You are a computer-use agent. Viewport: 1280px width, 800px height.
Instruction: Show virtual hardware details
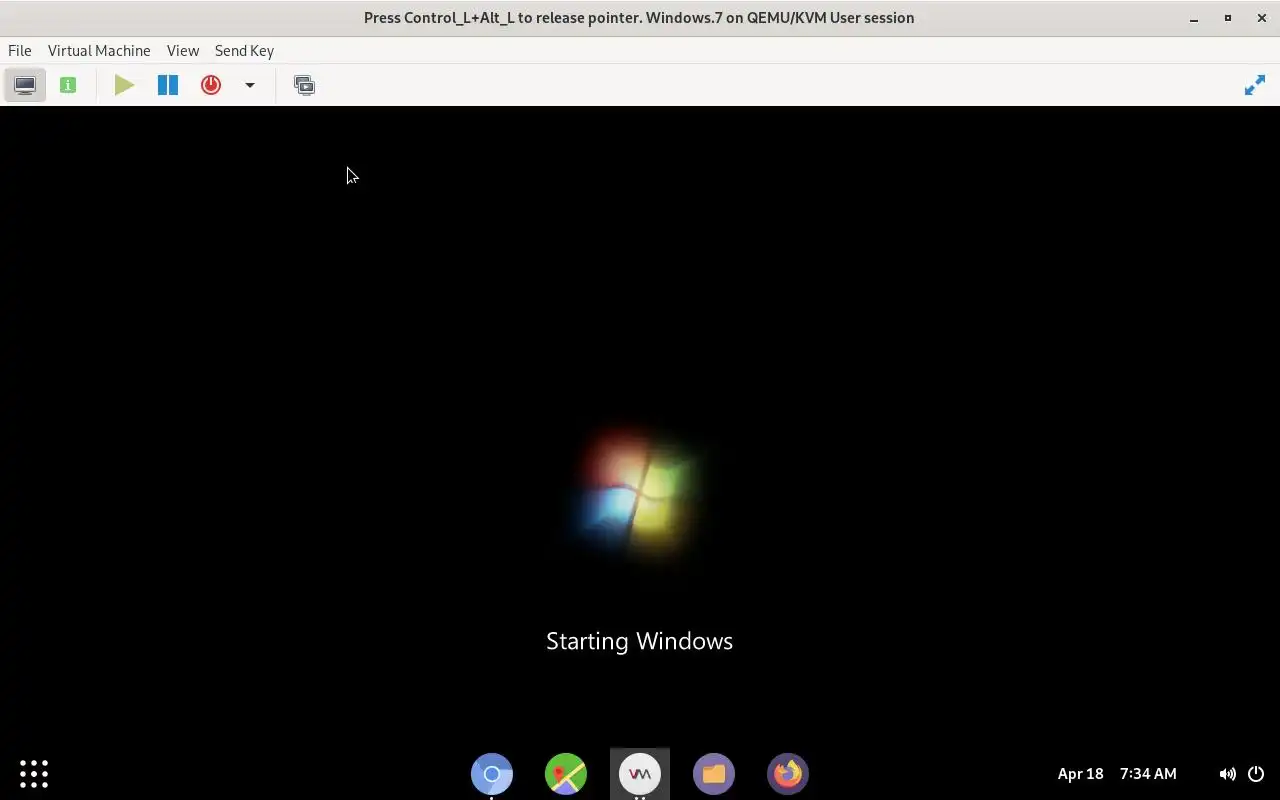pyautogui.click(x=68, y=85)
